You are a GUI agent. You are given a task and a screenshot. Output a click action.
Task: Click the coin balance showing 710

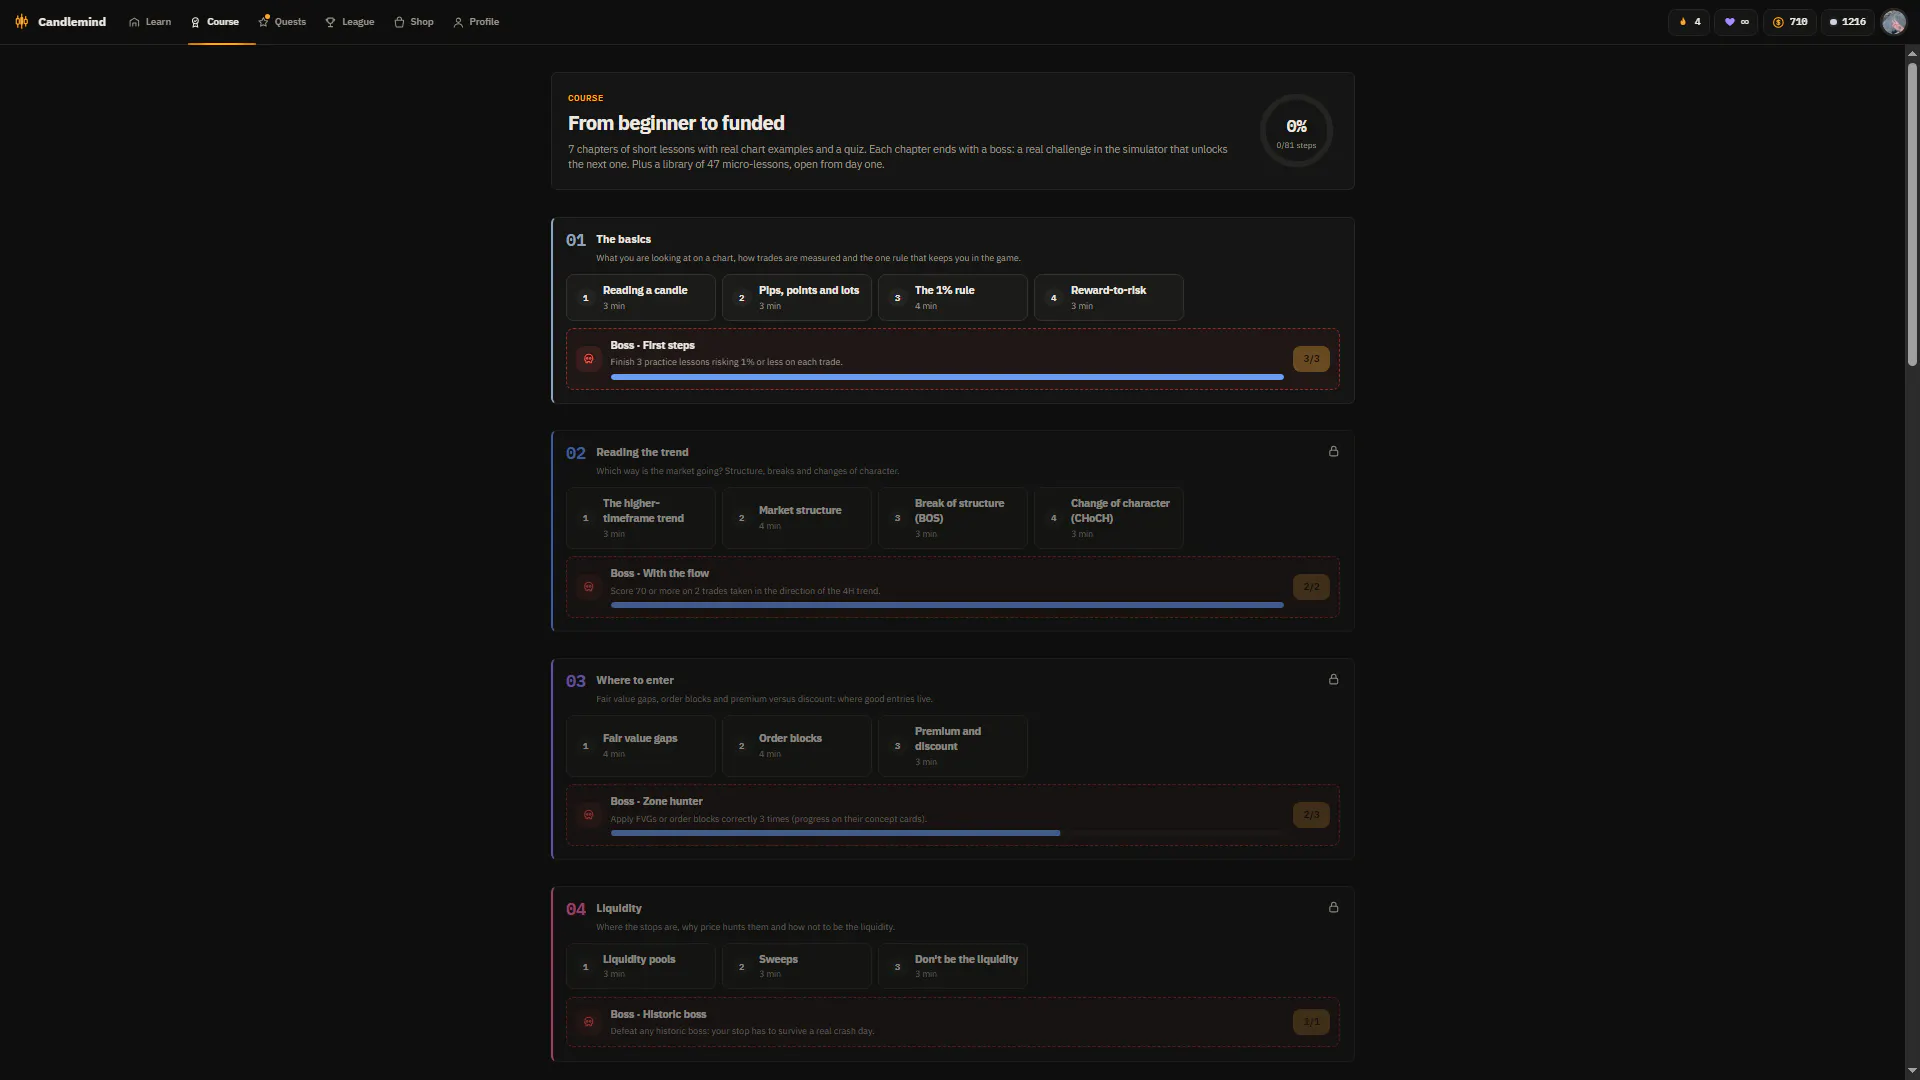point(1790,21)
